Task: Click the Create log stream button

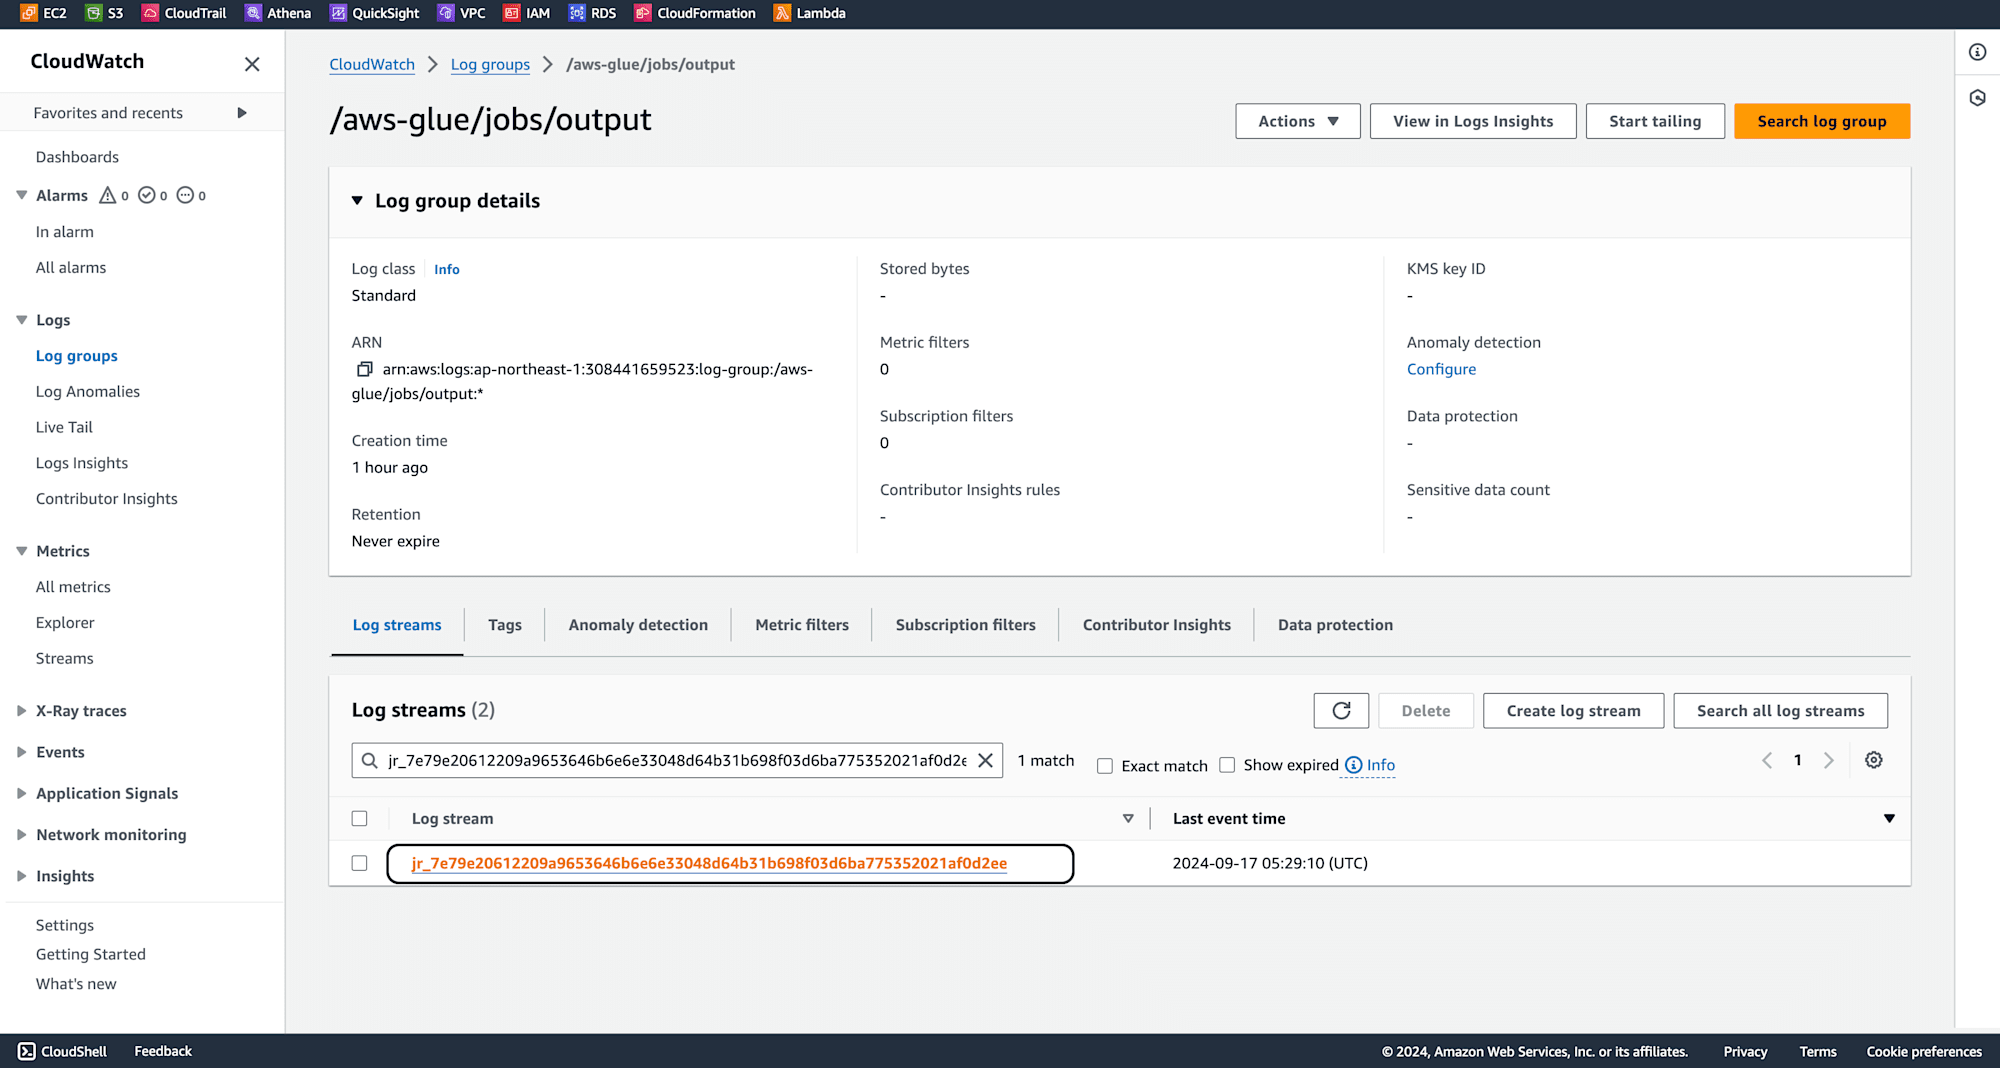Action: click(1573, 711)
